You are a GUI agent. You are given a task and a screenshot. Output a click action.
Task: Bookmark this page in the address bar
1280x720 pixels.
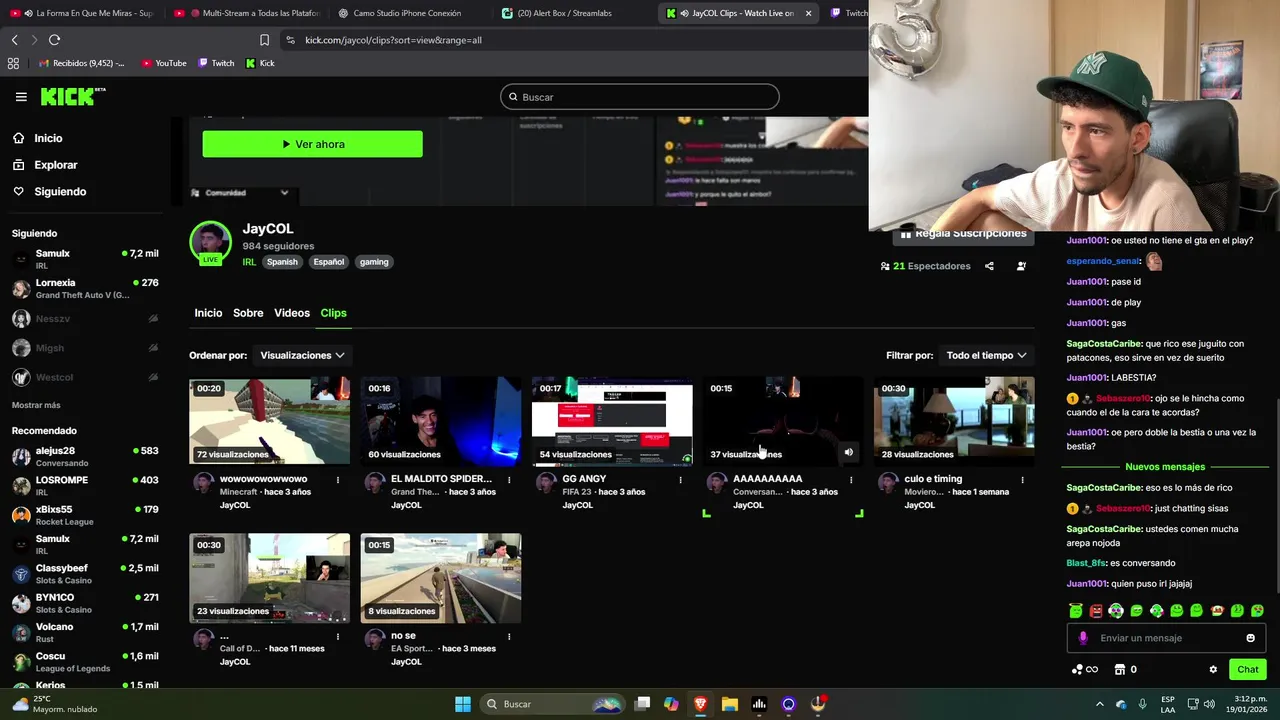coord(264,40)
